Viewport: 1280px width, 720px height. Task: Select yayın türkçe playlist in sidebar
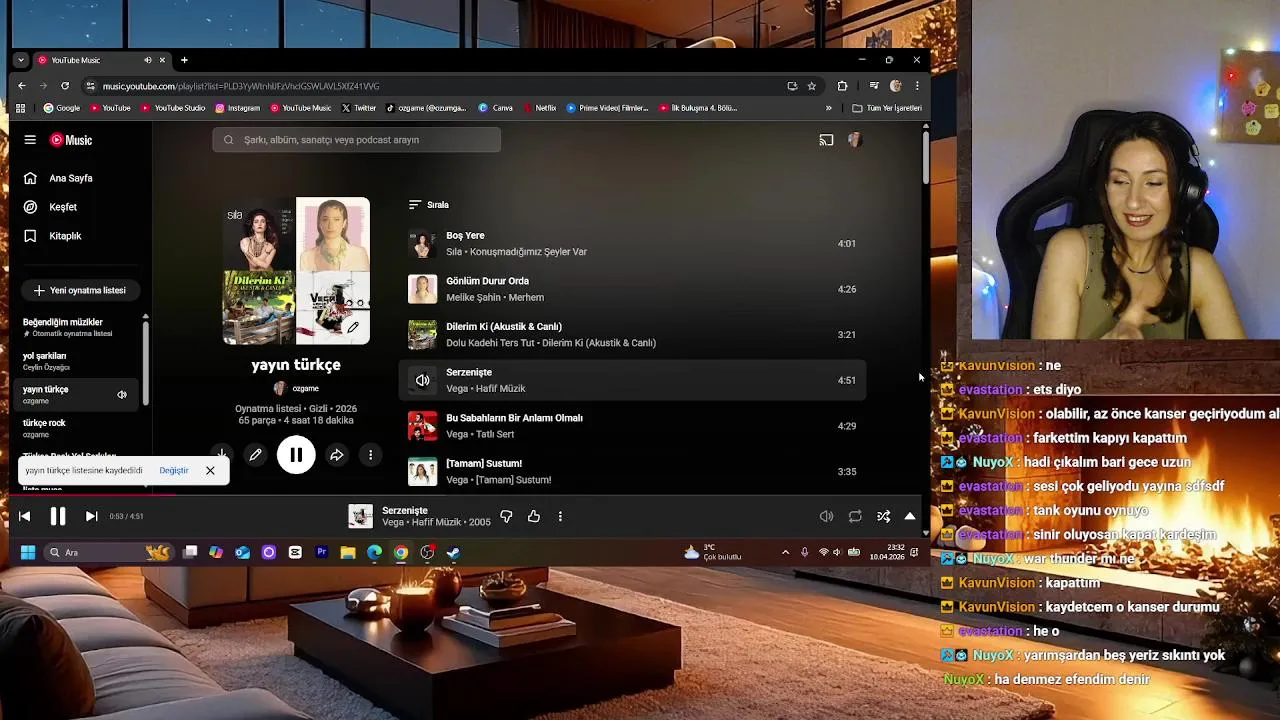pyautogui.click(x=75, y=394)
